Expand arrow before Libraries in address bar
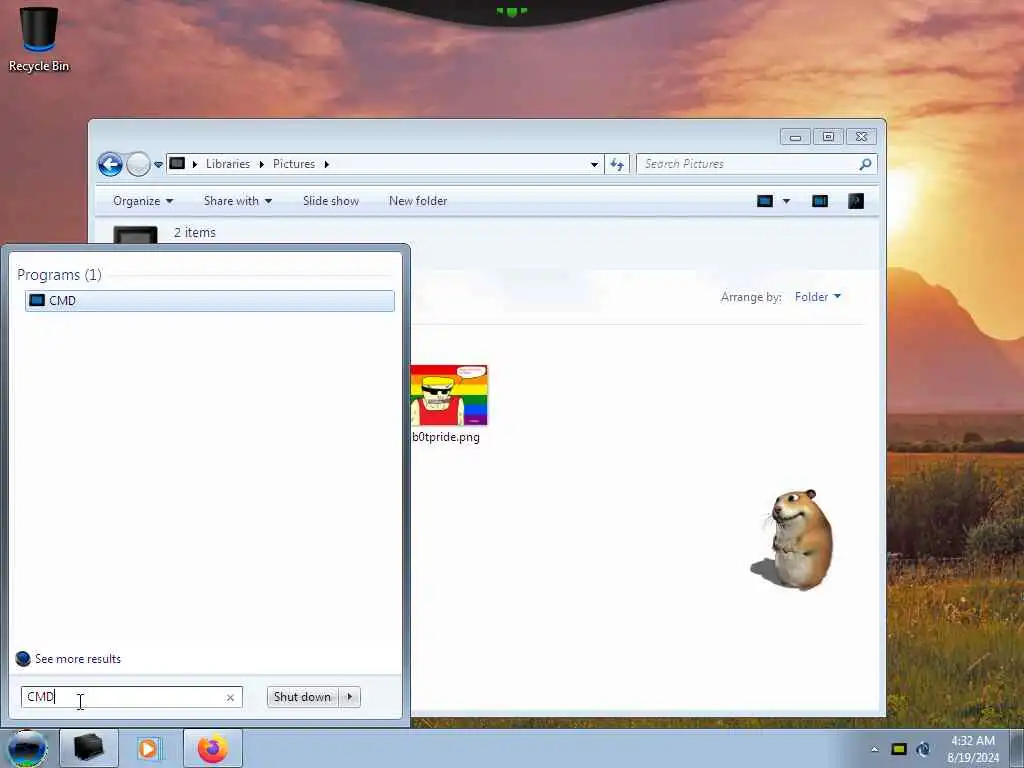This screenshot has width=1024, height=768. [x=195, y=164]
